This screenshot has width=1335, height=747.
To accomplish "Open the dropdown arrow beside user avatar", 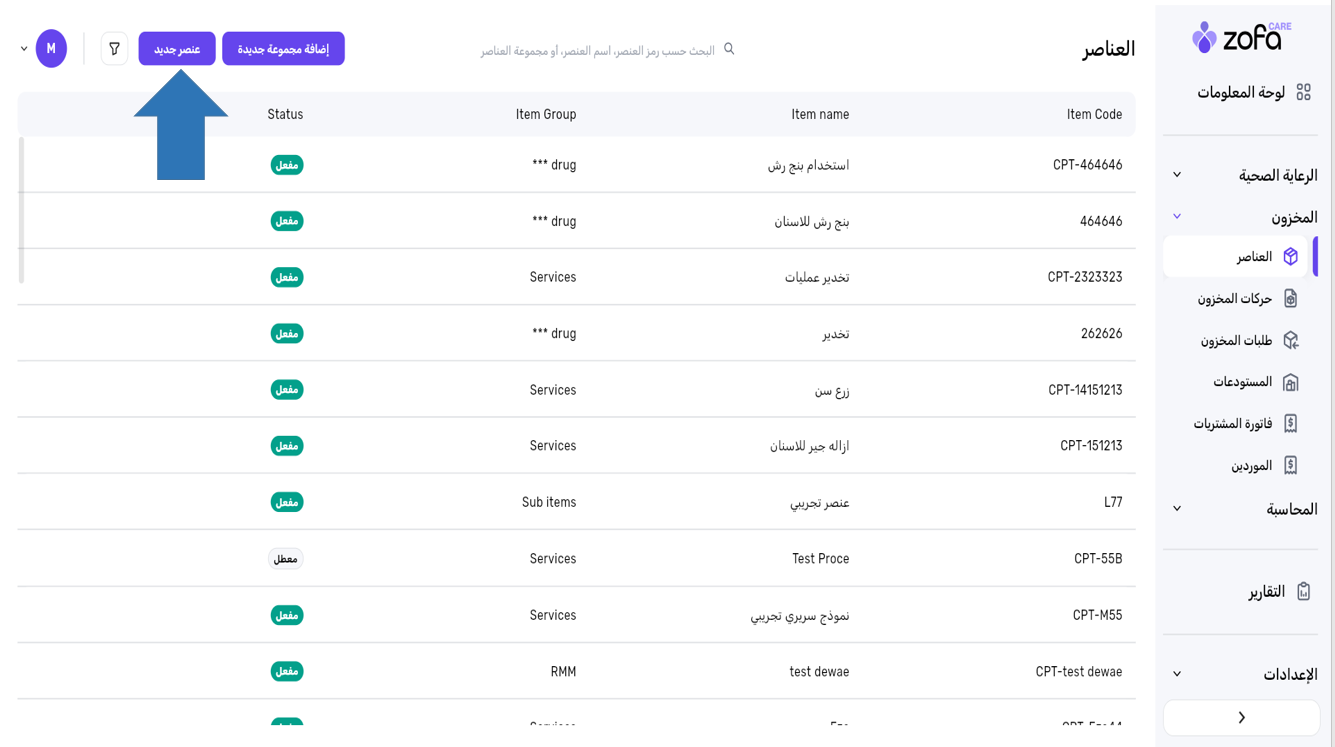I will tap(24, 49).
